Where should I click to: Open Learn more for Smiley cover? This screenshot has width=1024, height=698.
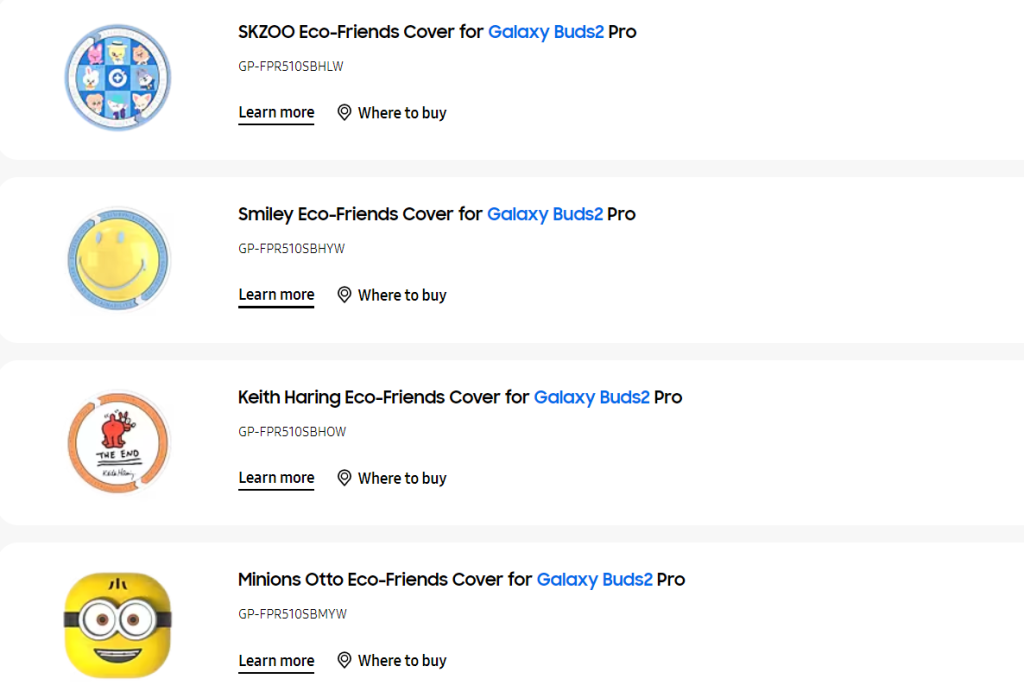[276, 295]
